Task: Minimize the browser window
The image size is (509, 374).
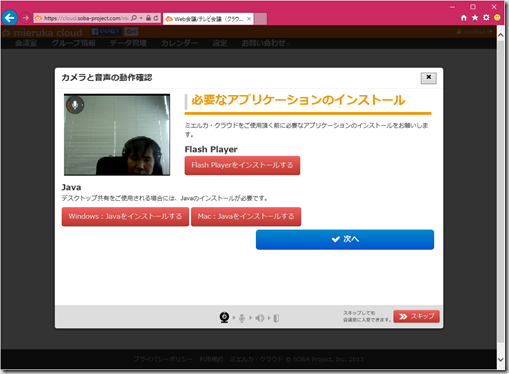Action: 452,7
